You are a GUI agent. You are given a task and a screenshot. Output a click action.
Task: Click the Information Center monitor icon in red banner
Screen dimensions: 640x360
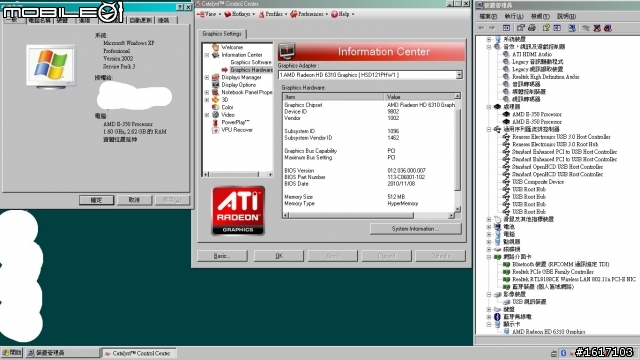pyautogui.click(x=287, y=52)
